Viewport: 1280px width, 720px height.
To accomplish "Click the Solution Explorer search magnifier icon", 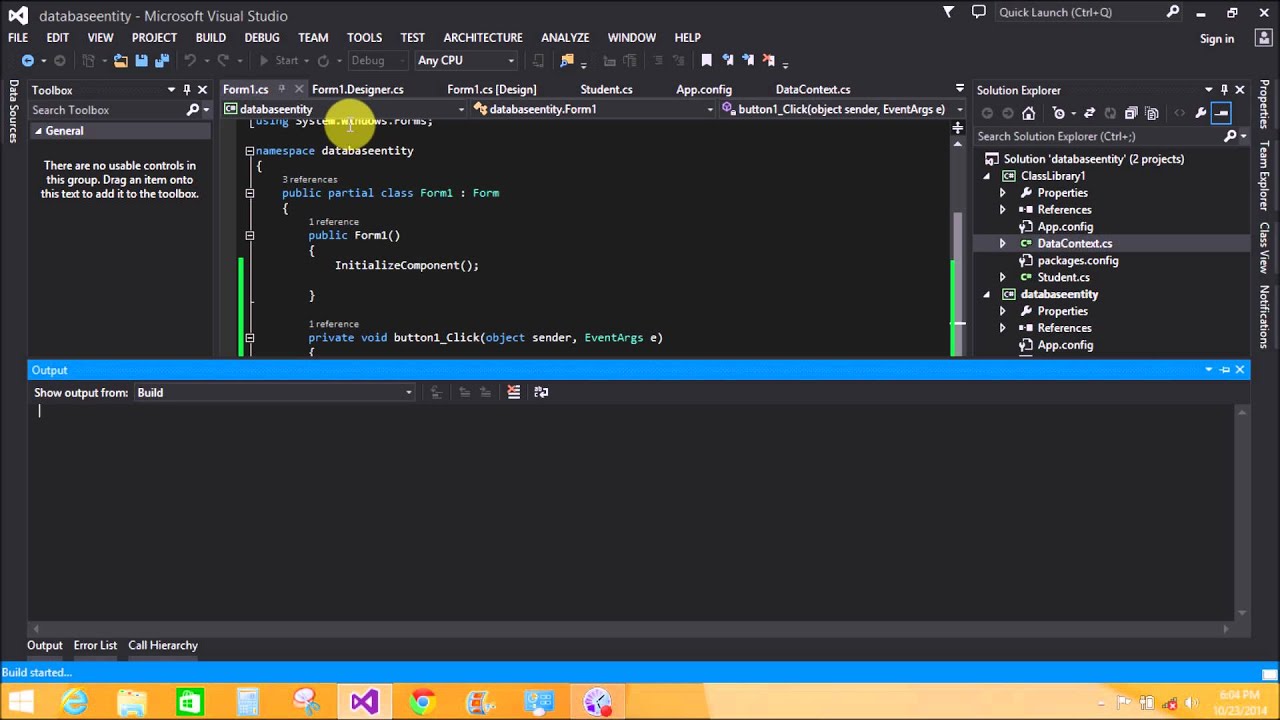I will [x=1230, y=136].
